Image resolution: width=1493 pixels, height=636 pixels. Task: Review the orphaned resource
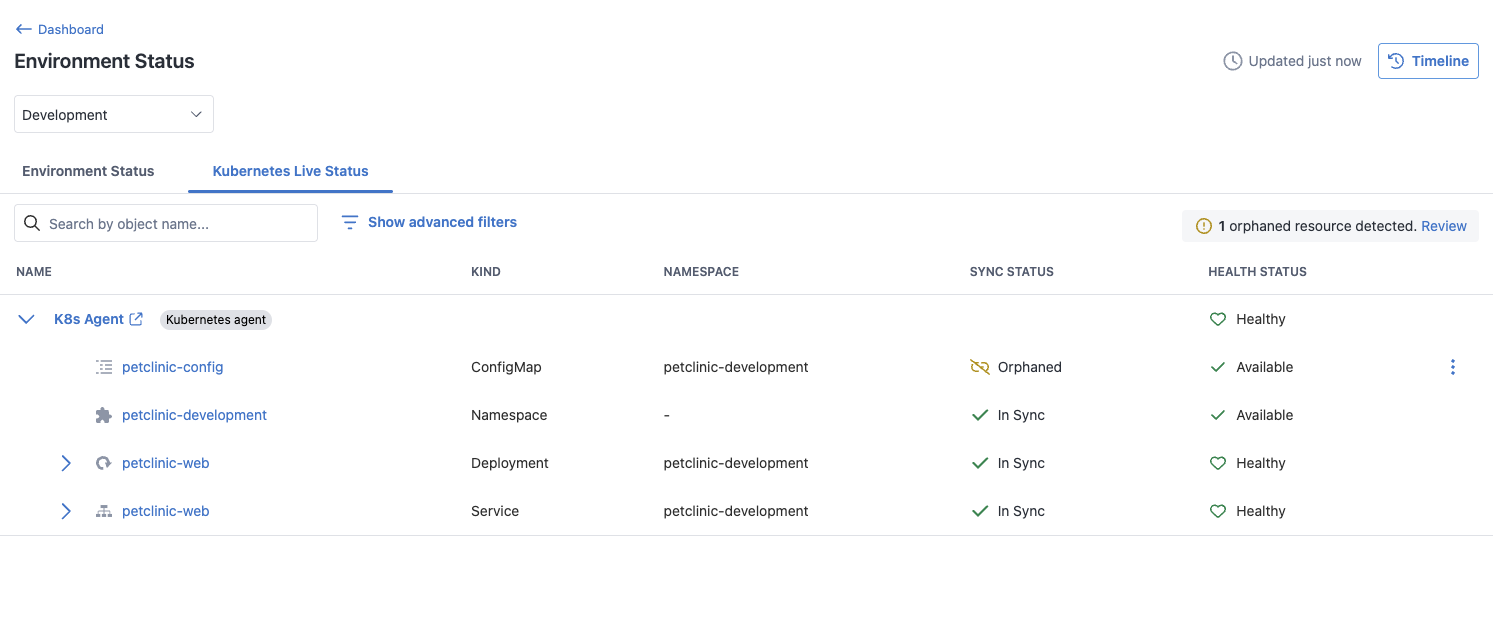[x=1444, y=226]
